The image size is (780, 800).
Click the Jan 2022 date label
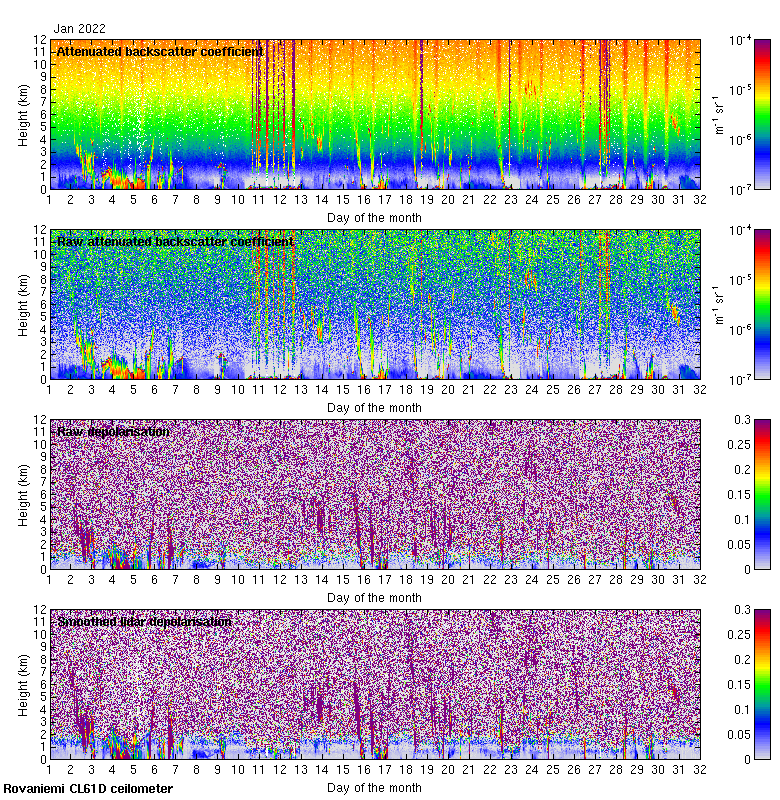[x=79, y=29]
